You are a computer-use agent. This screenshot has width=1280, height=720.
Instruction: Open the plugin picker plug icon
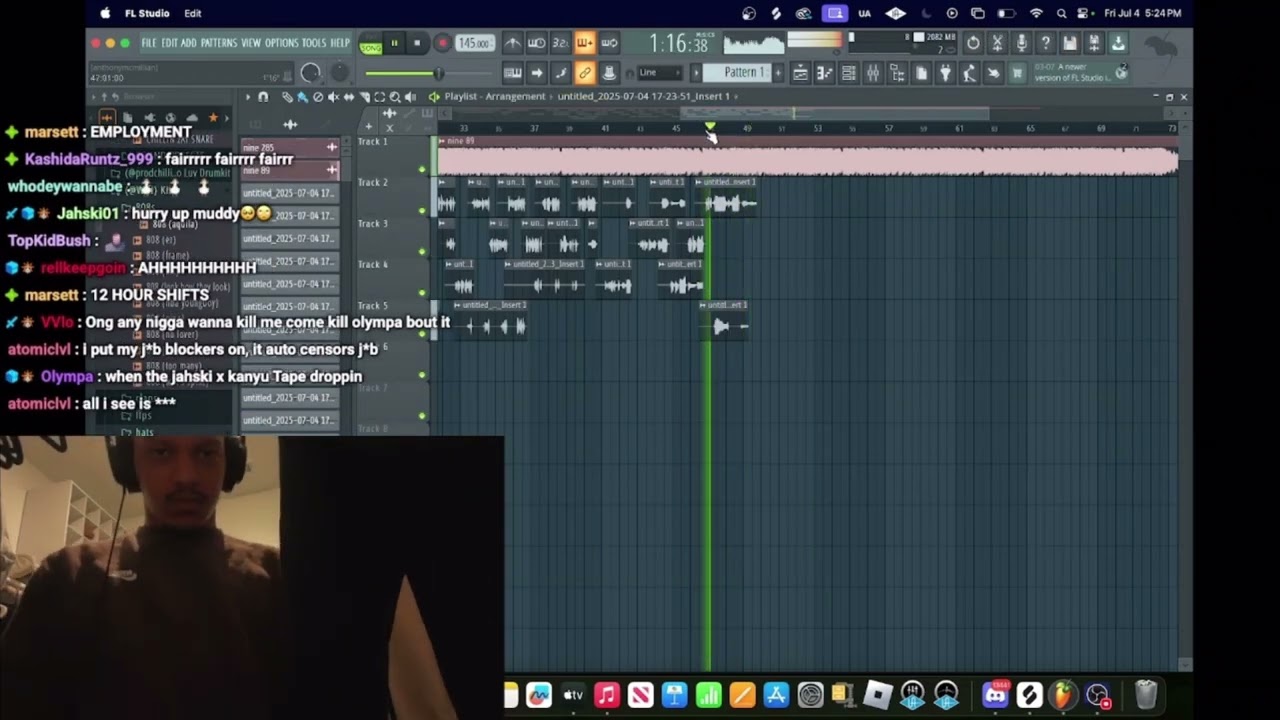946,73
